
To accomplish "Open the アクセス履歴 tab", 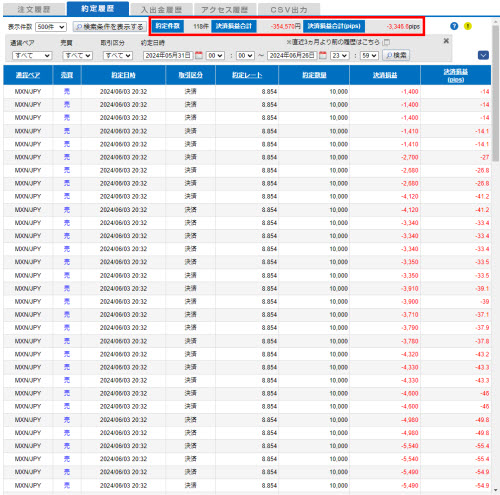I will tap(225, 10).
